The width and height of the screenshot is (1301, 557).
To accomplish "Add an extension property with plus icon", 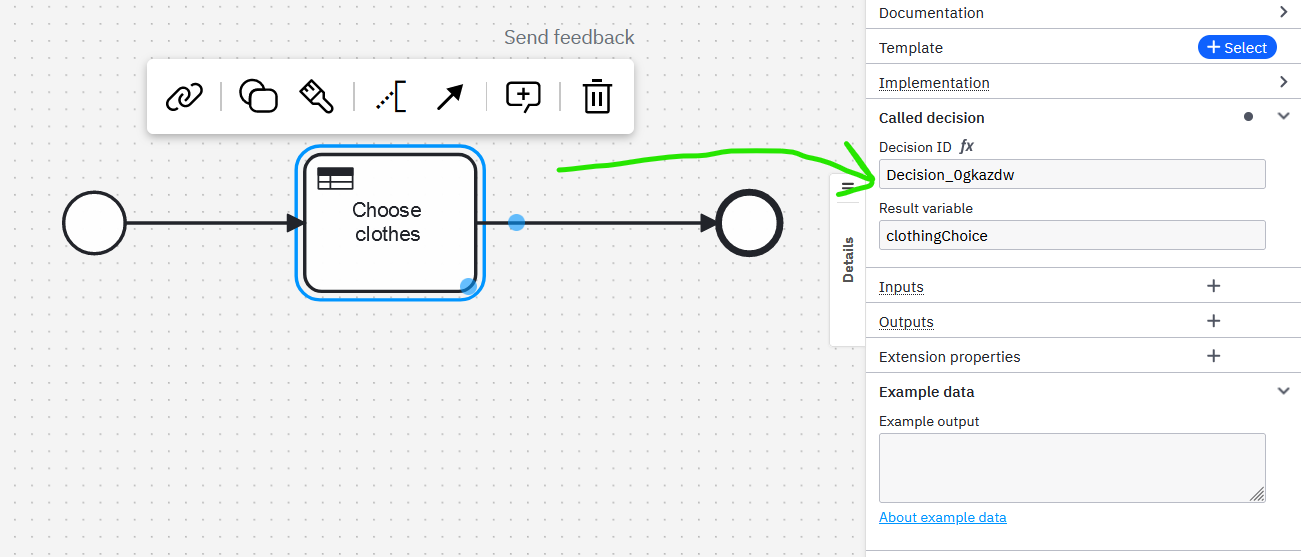I will point(1214,356).
